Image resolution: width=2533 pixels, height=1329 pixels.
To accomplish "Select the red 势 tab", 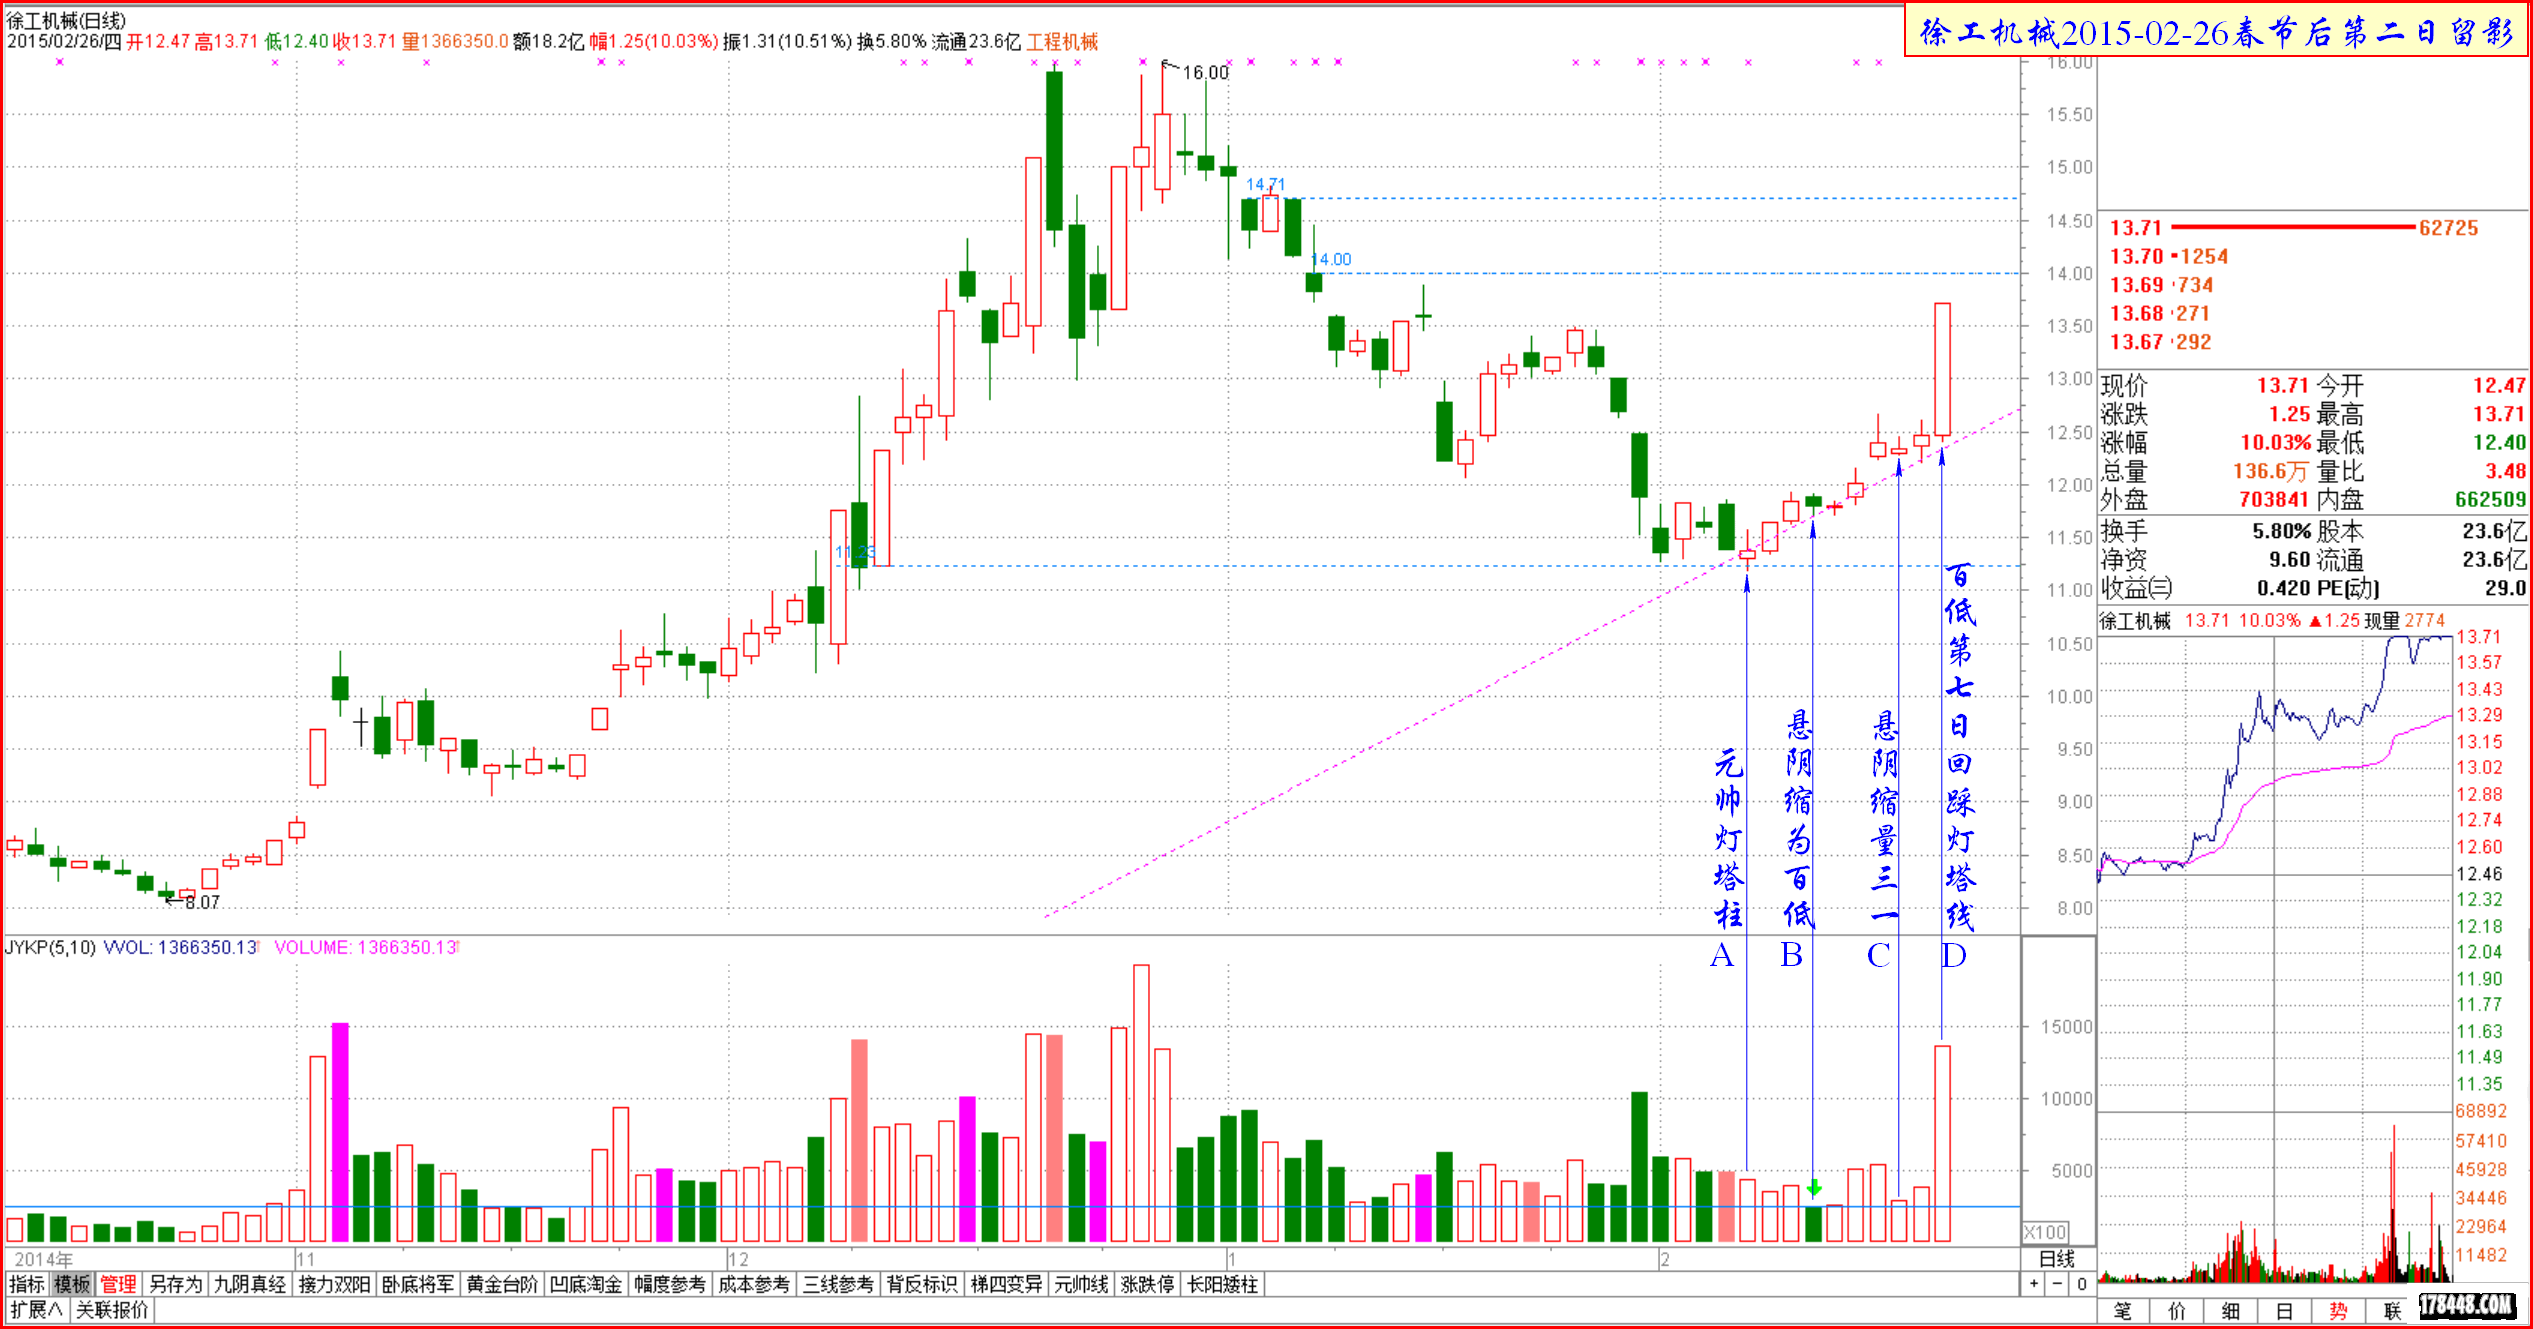I will (2338, 1311).
